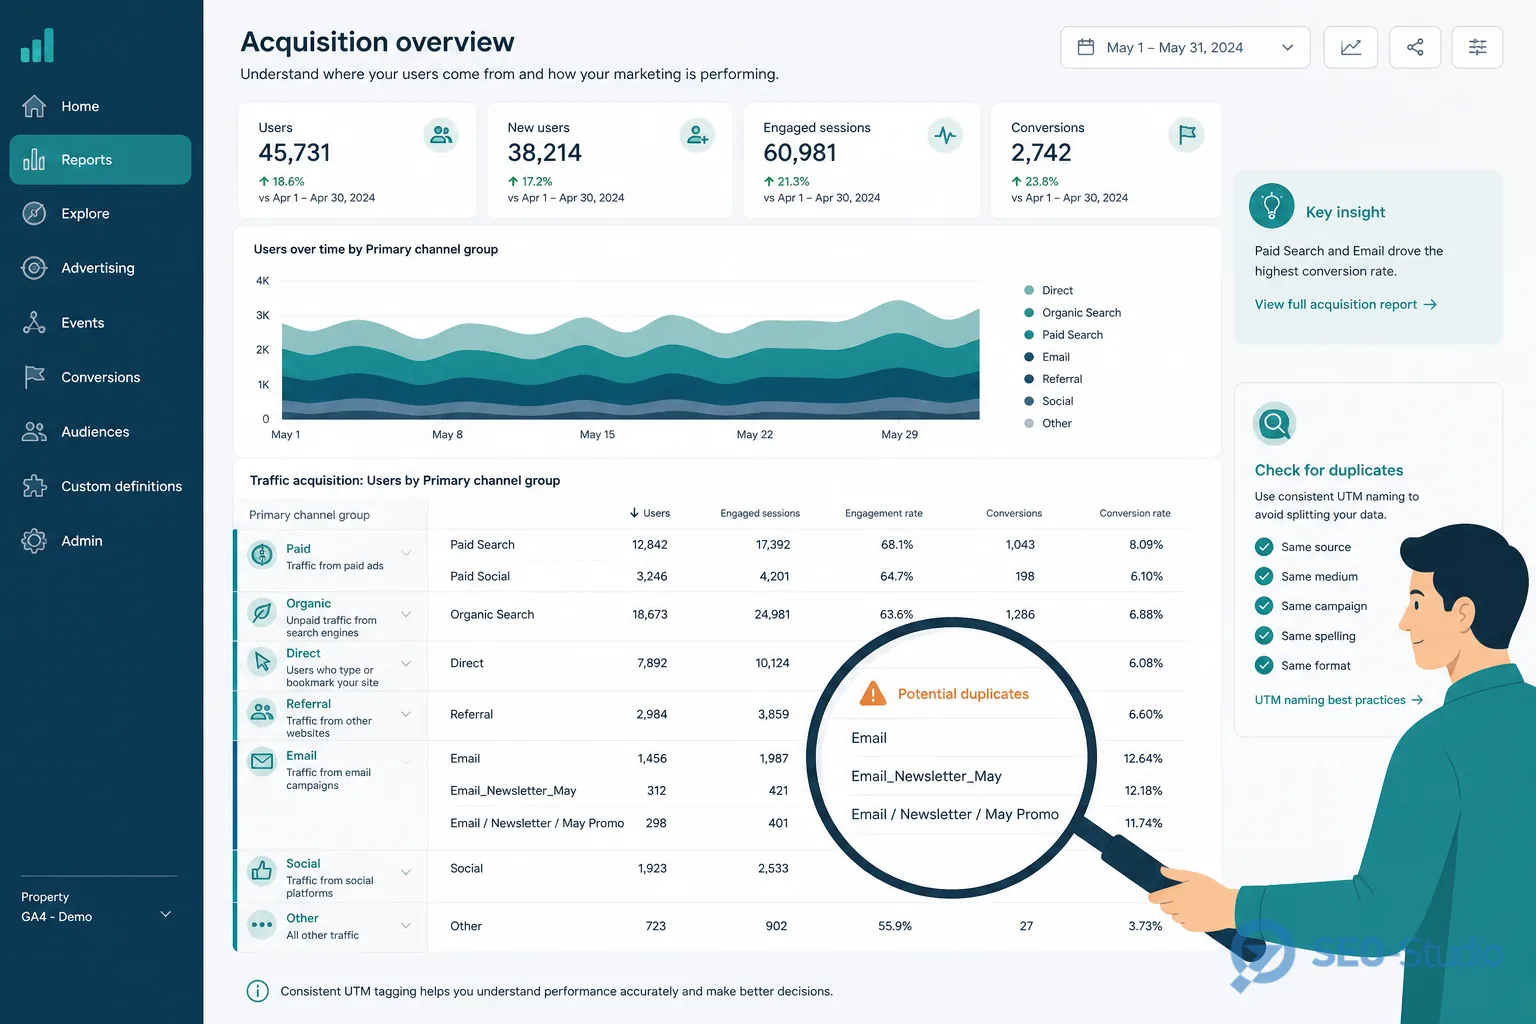Sort table by the Users column

pos(650,513)
